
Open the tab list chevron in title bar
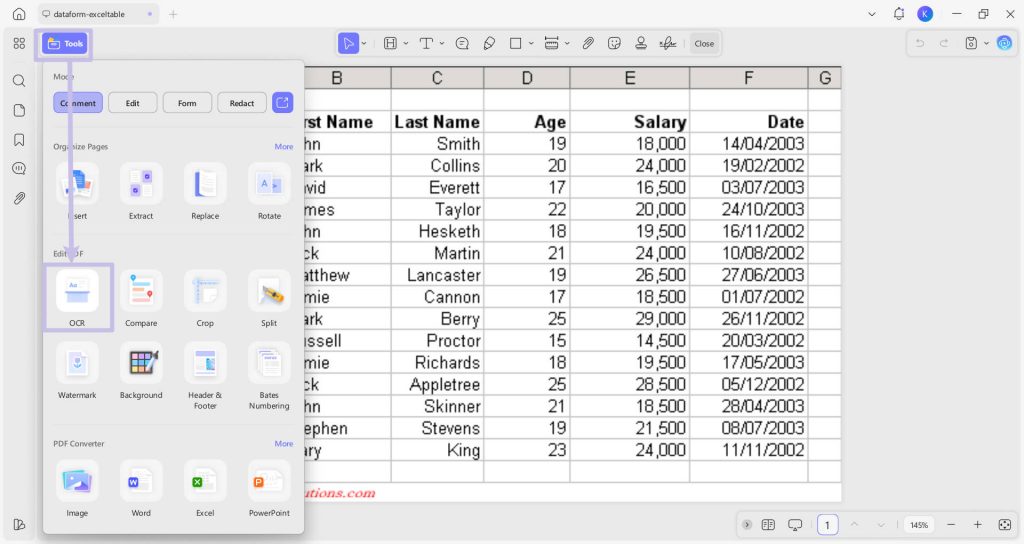click(x=872, y=14)
